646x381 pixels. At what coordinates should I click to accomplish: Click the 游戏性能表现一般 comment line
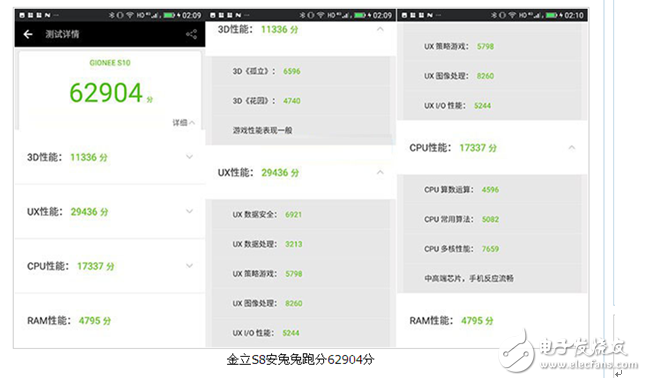coord(262,131)
